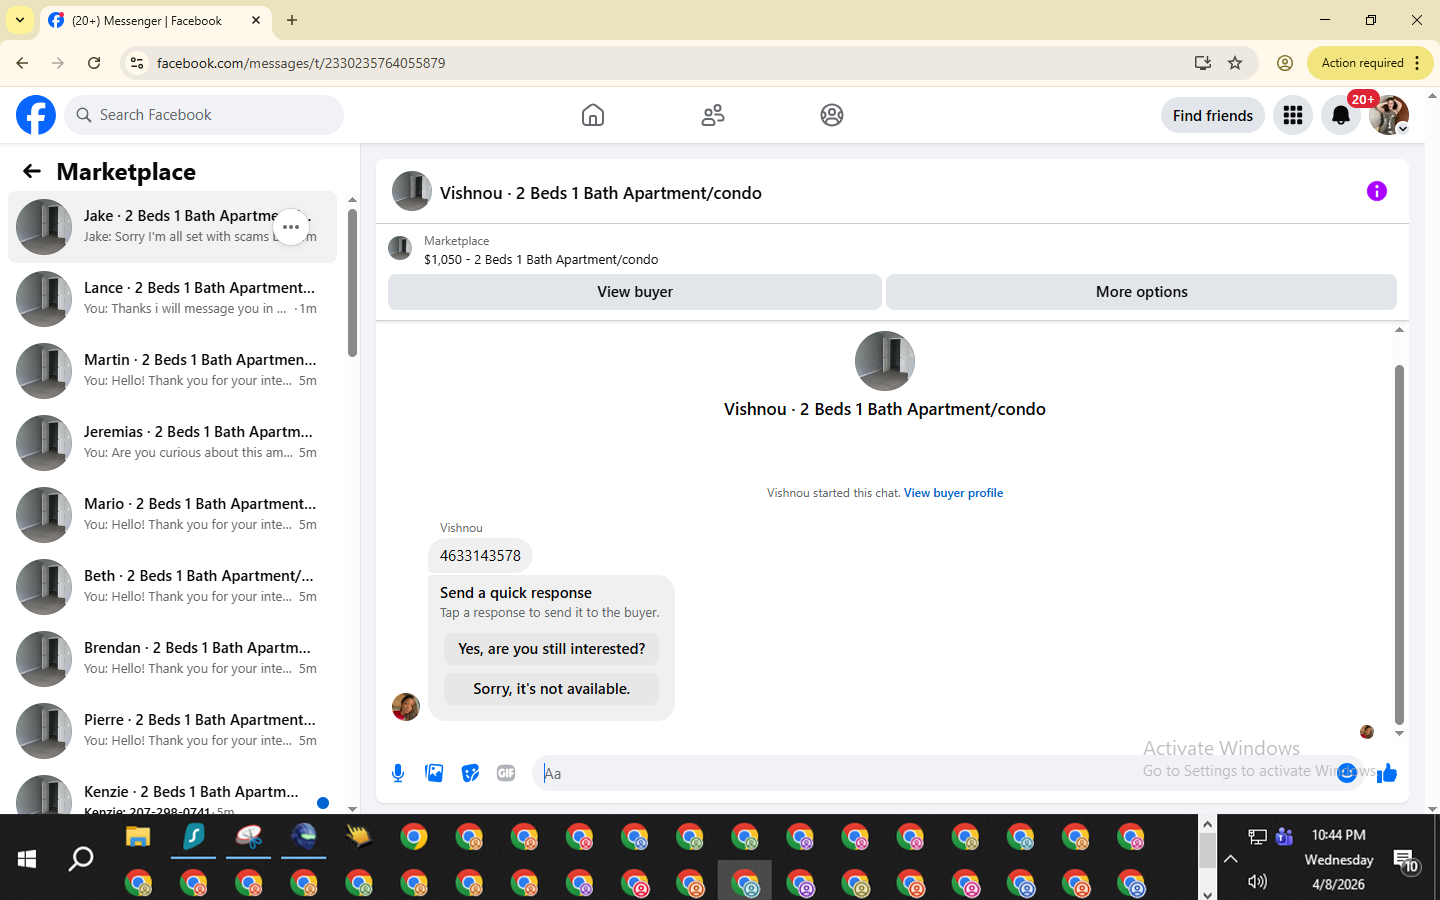Image resolution: width=1440 pixels, height=900 pixels.
Task: Open Chrome profile icon
Action: [1285, 63]
